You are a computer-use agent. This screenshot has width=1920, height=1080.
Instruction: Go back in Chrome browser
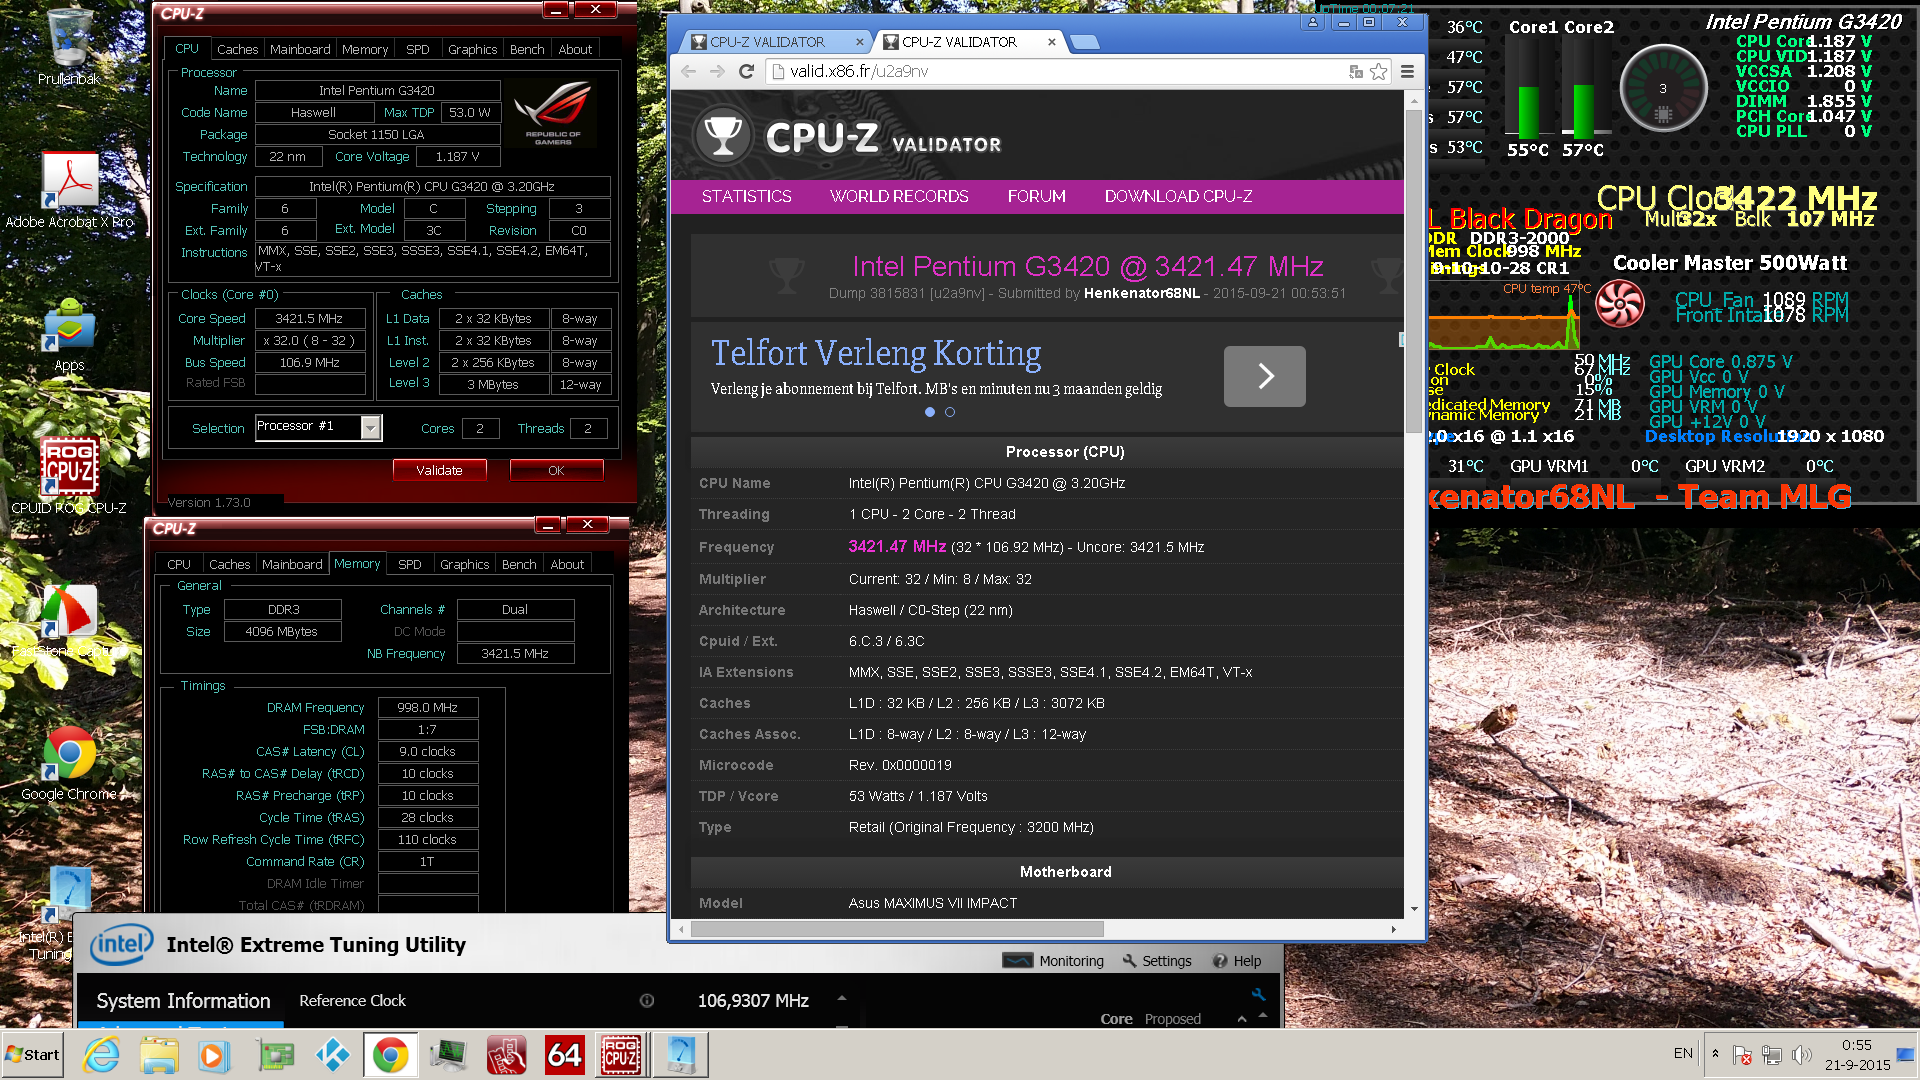pyautogui.click(x=688, y=71)
